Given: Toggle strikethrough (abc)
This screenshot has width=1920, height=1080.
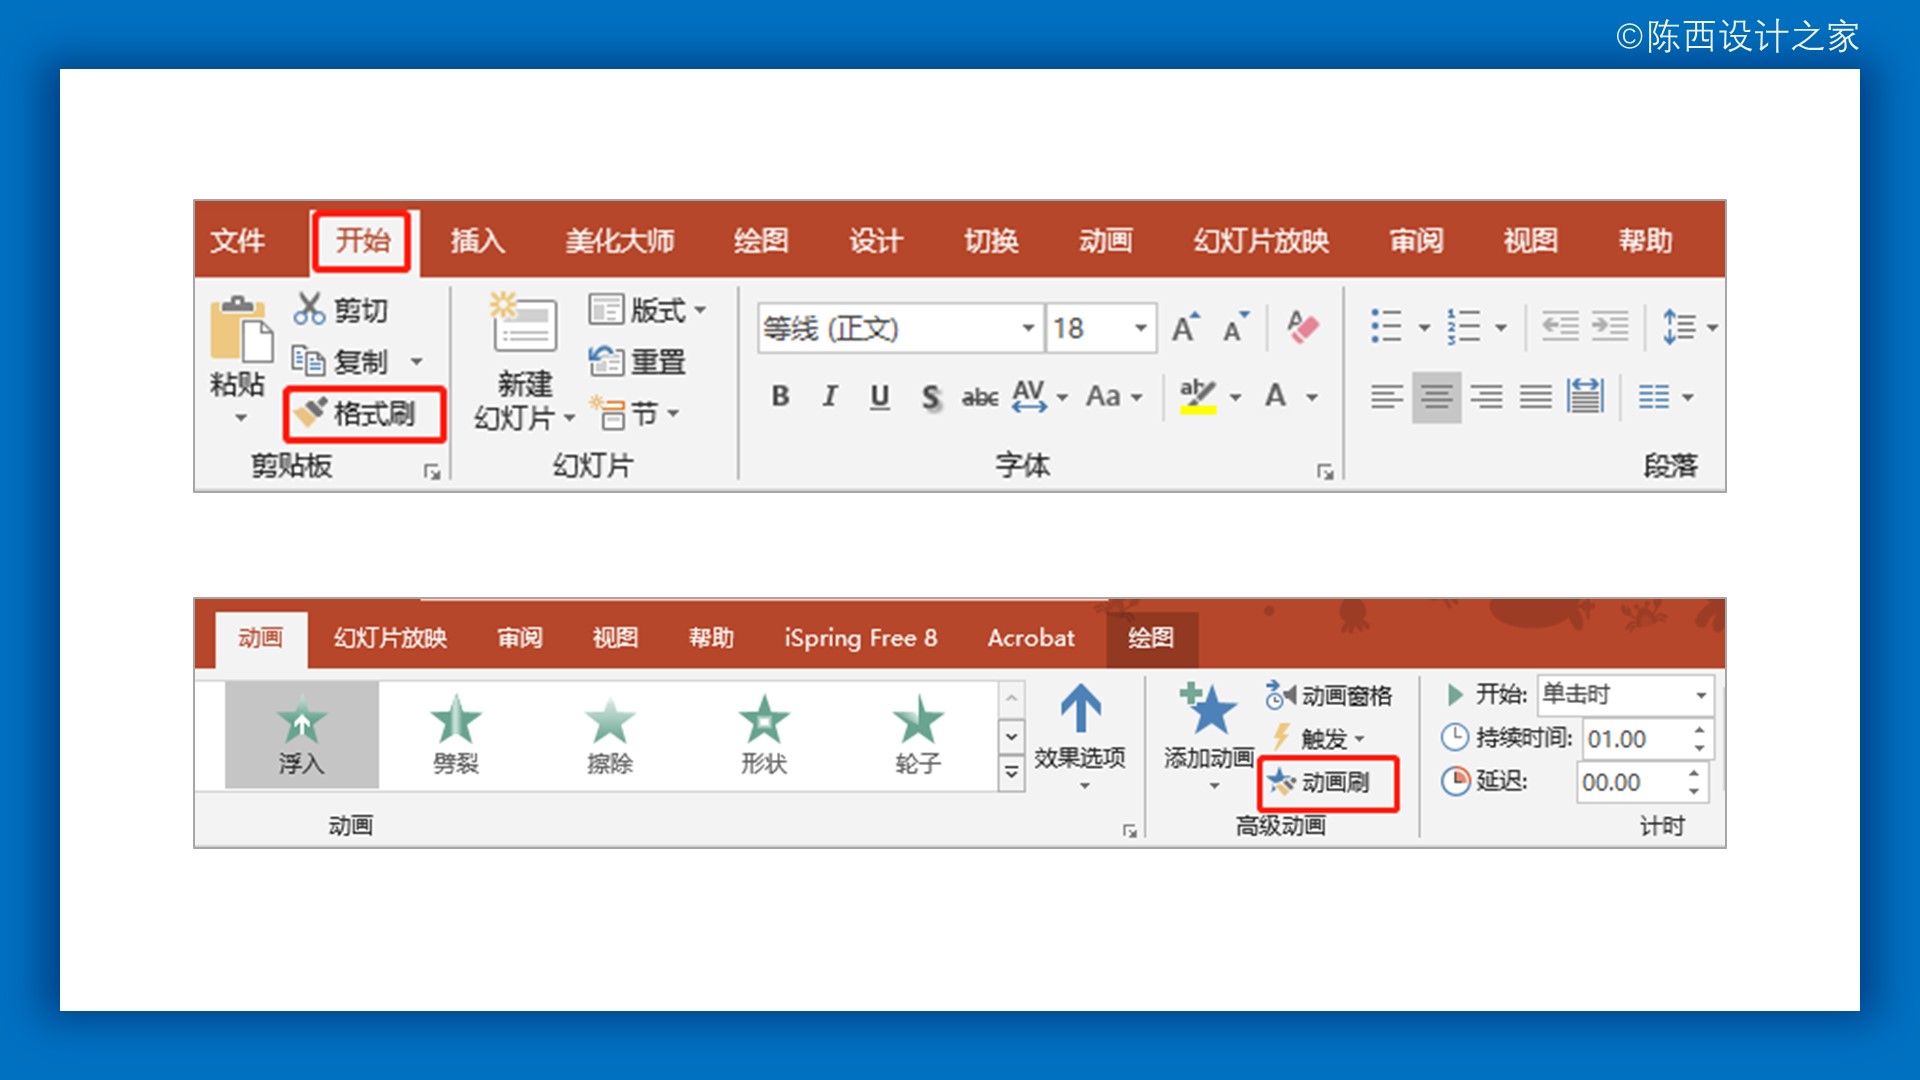Looking at the screenshot, I should pos(980,397).
